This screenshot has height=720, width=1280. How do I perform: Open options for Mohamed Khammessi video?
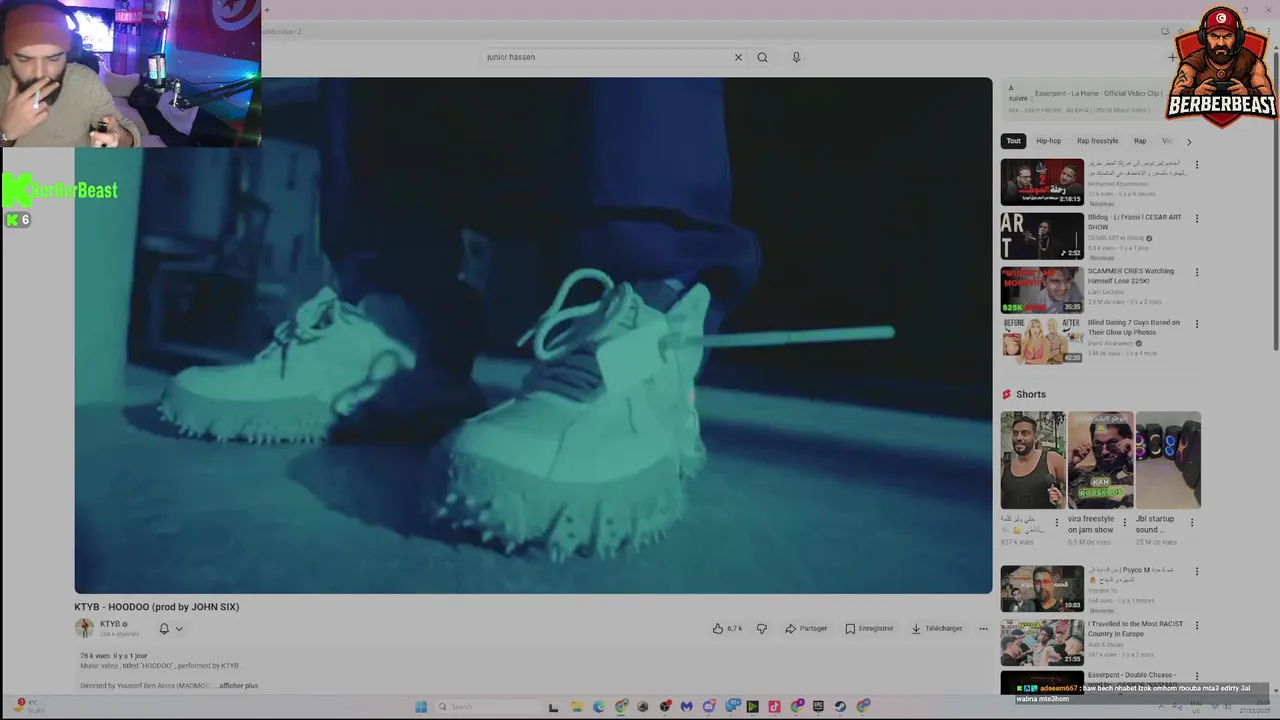tap(1197, 164)
